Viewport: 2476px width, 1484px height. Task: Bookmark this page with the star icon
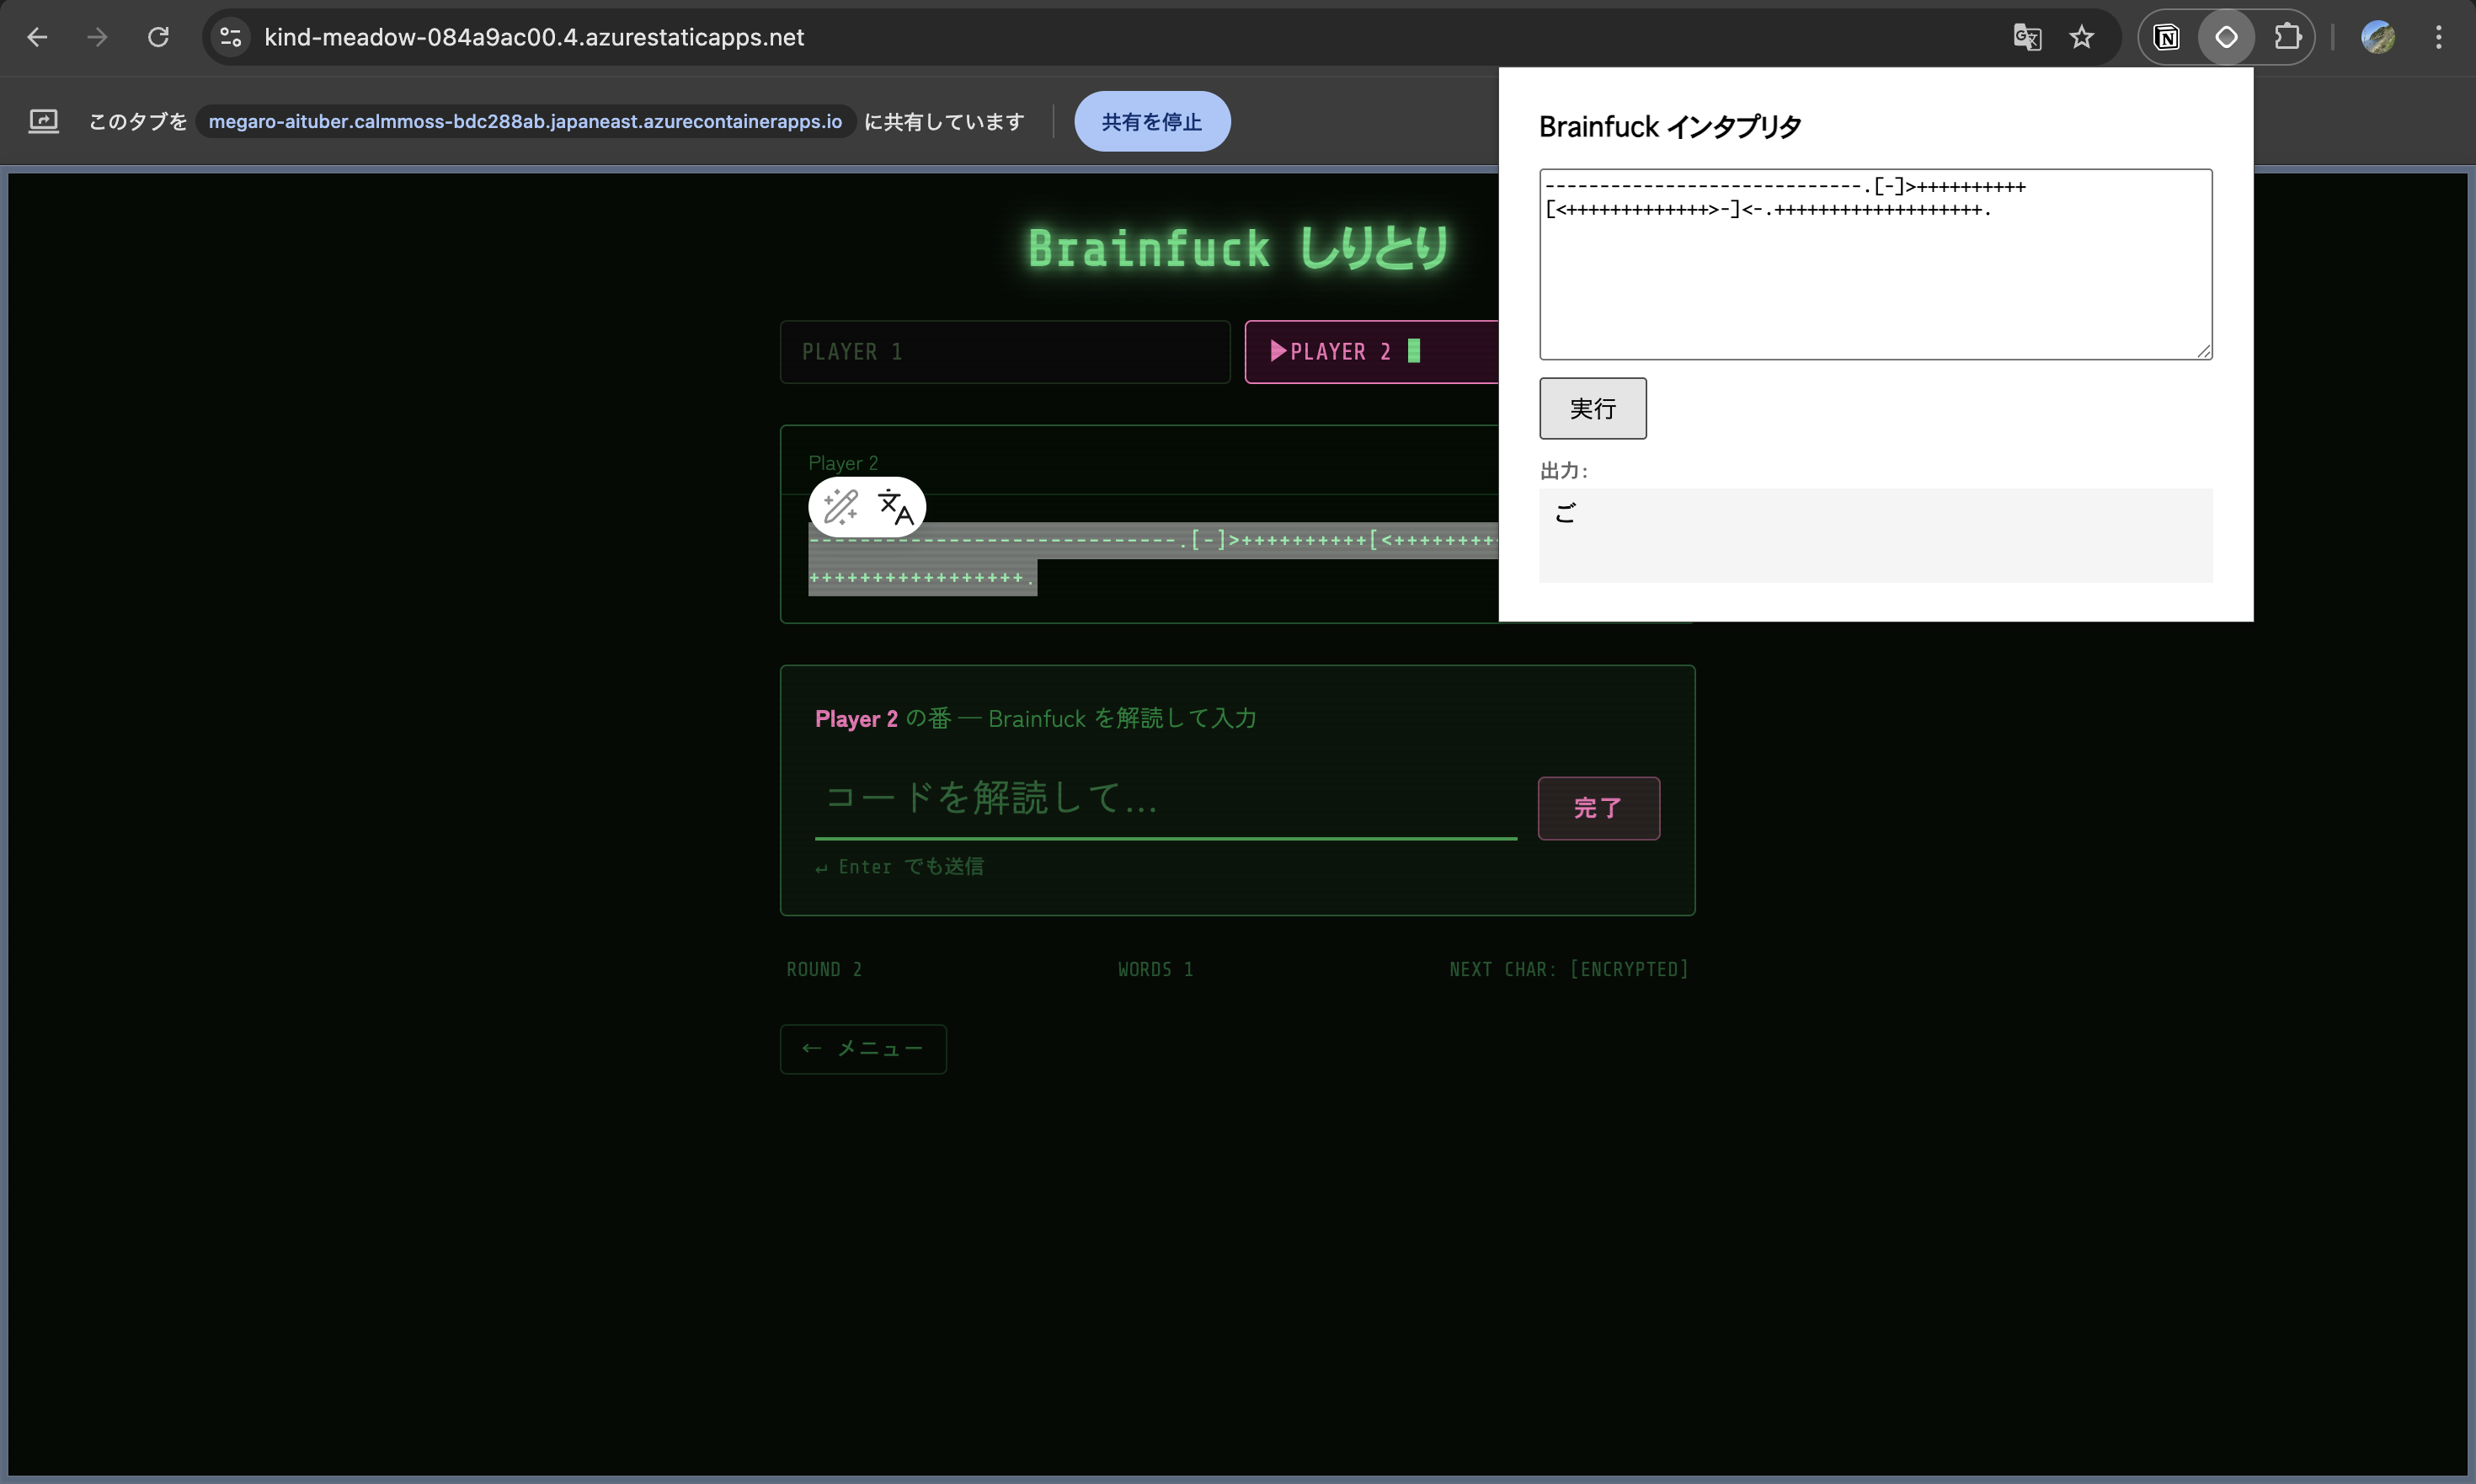coord(2081,37)
